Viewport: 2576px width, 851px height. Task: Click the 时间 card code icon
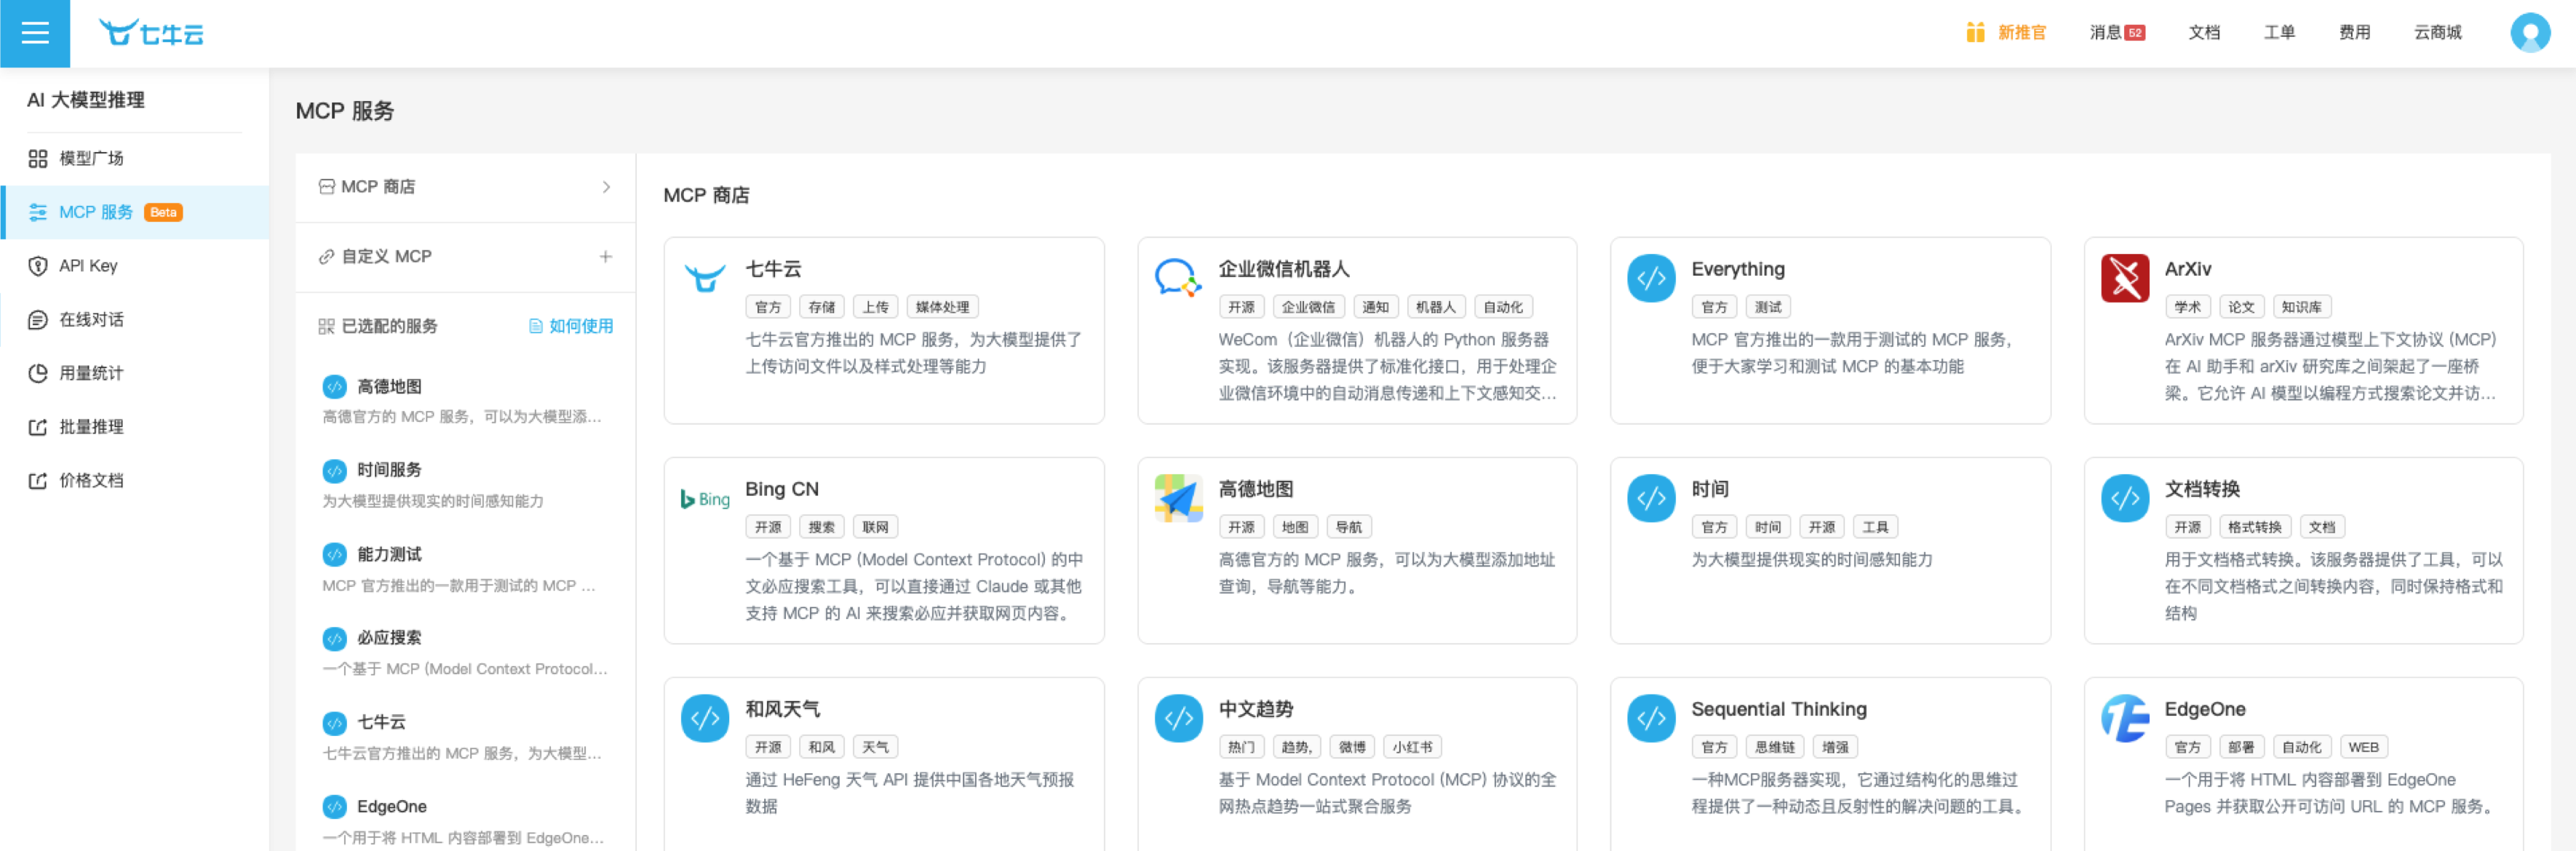coord(1651,498)
